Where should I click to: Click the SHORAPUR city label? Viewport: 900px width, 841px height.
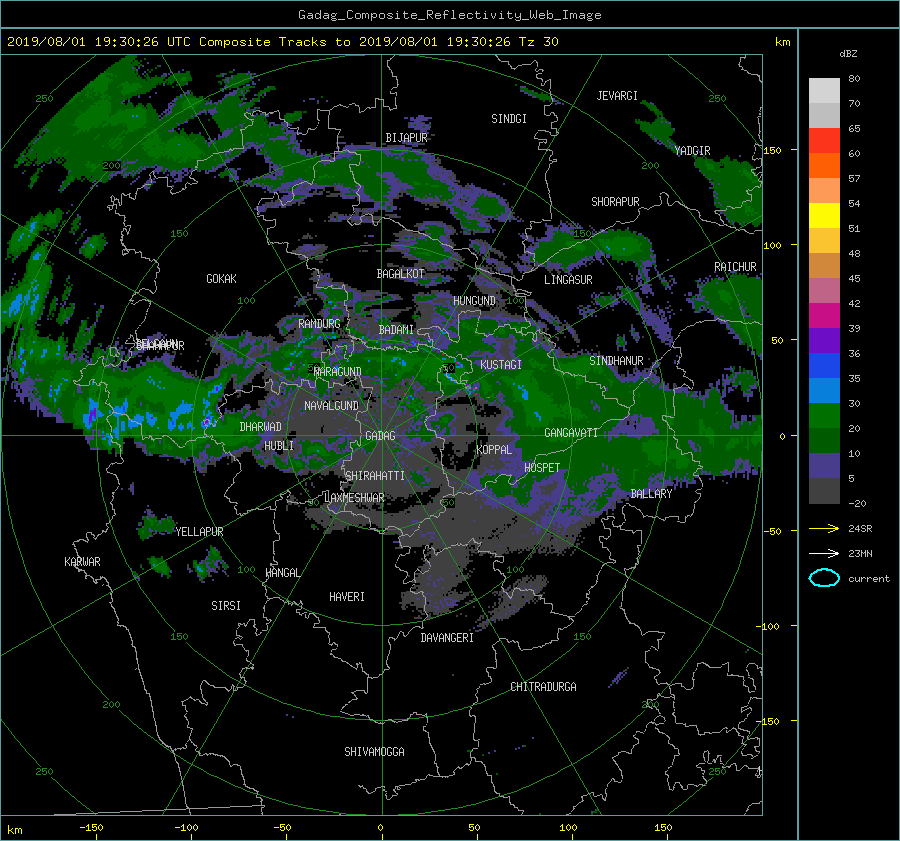point(615,202)
